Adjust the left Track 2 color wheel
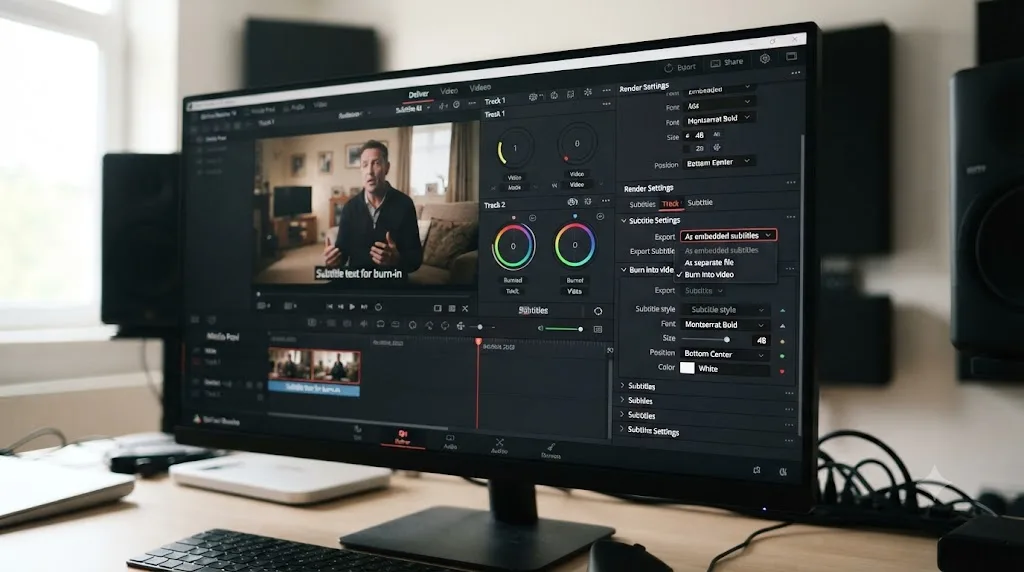 pos(513,246)
